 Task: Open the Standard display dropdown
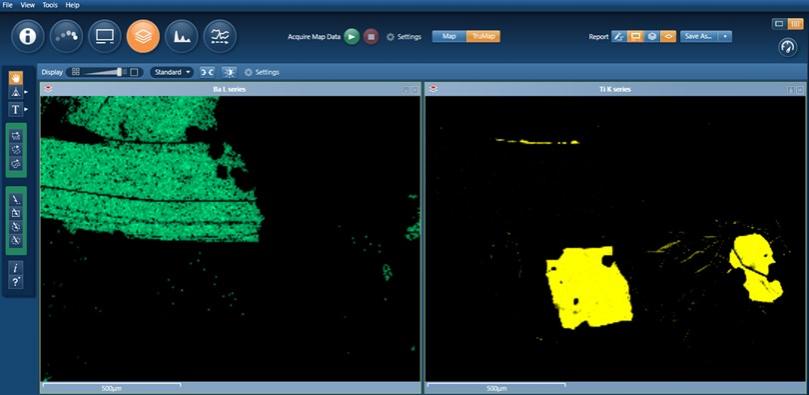(x=172, y=72)
